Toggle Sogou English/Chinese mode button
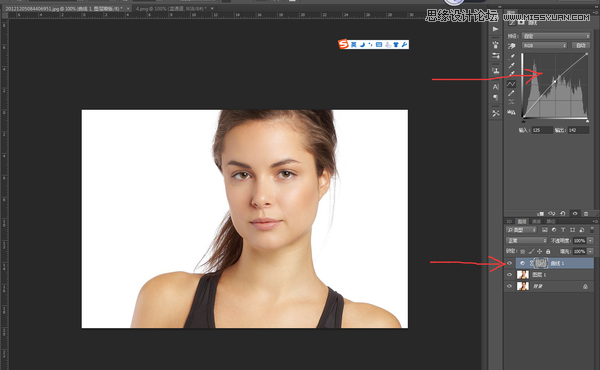The width and height of the screenshot is (600, 370). click(354, 45)
